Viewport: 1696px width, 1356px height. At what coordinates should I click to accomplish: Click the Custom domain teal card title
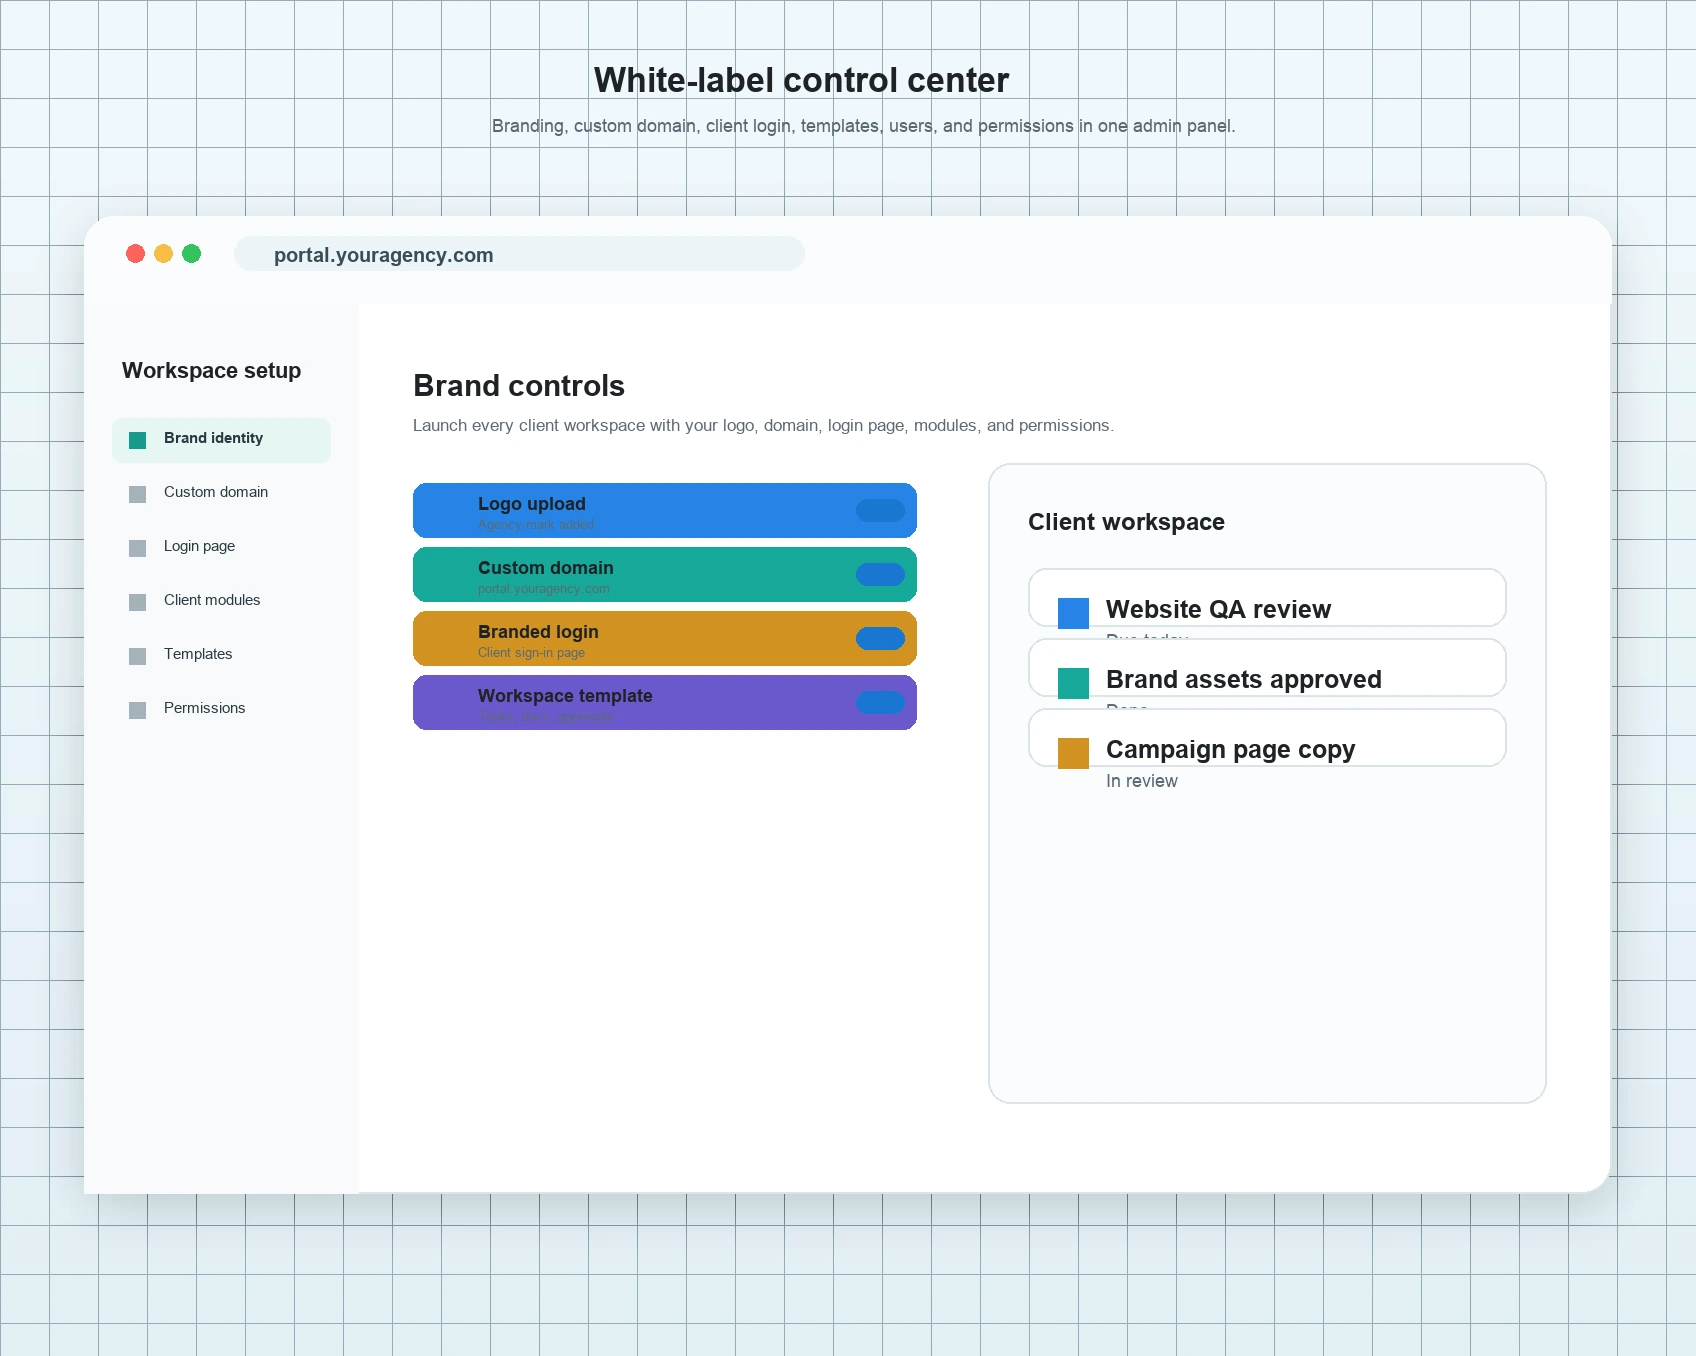(546, 568)
